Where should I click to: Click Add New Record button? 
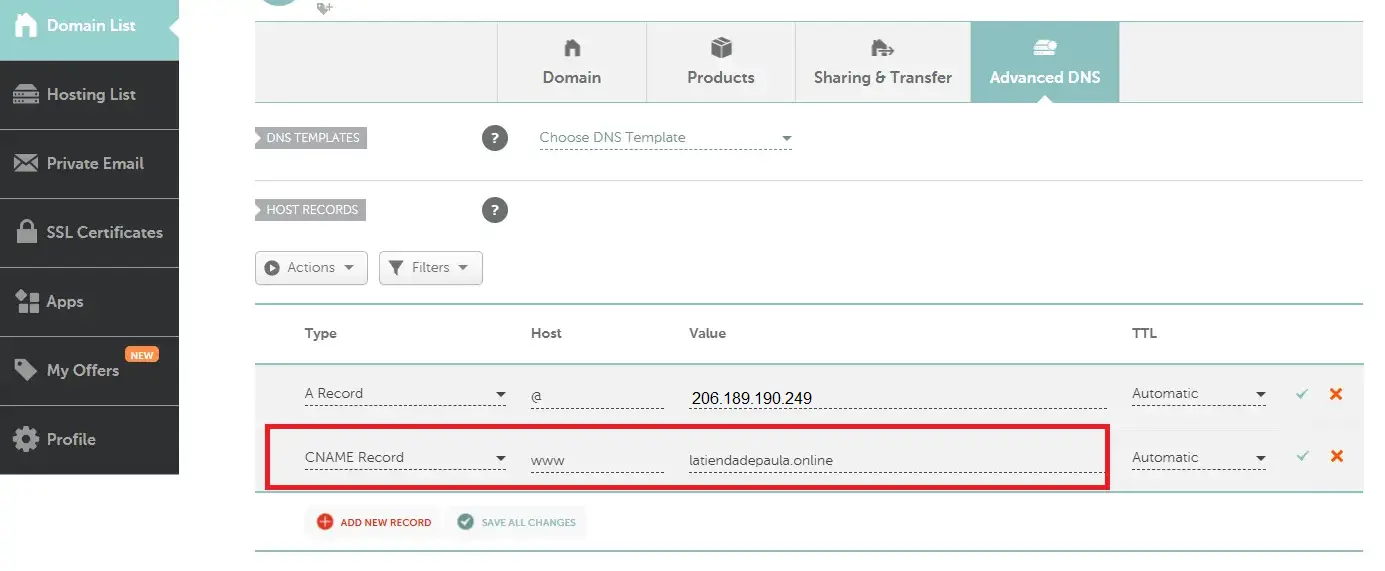[374, 522]
